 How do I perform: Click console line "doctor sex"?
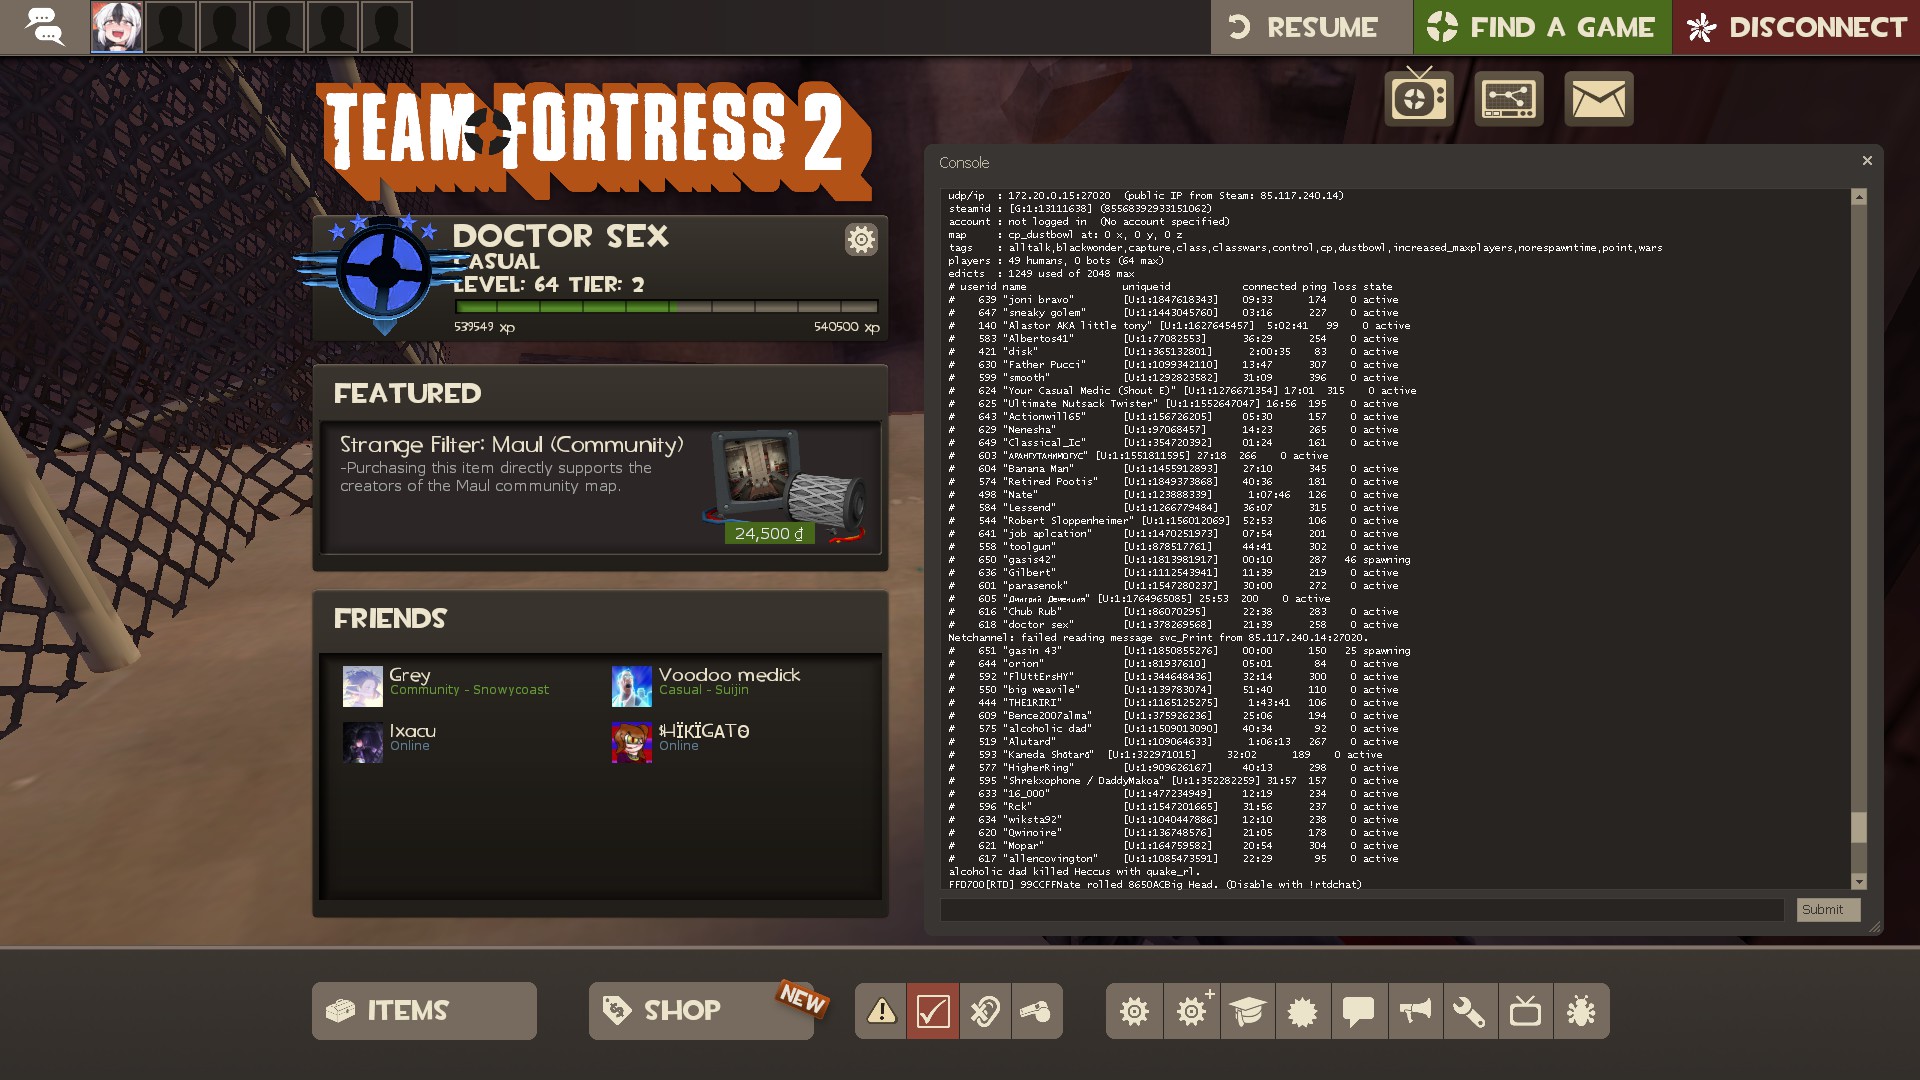coord(1174,624)
